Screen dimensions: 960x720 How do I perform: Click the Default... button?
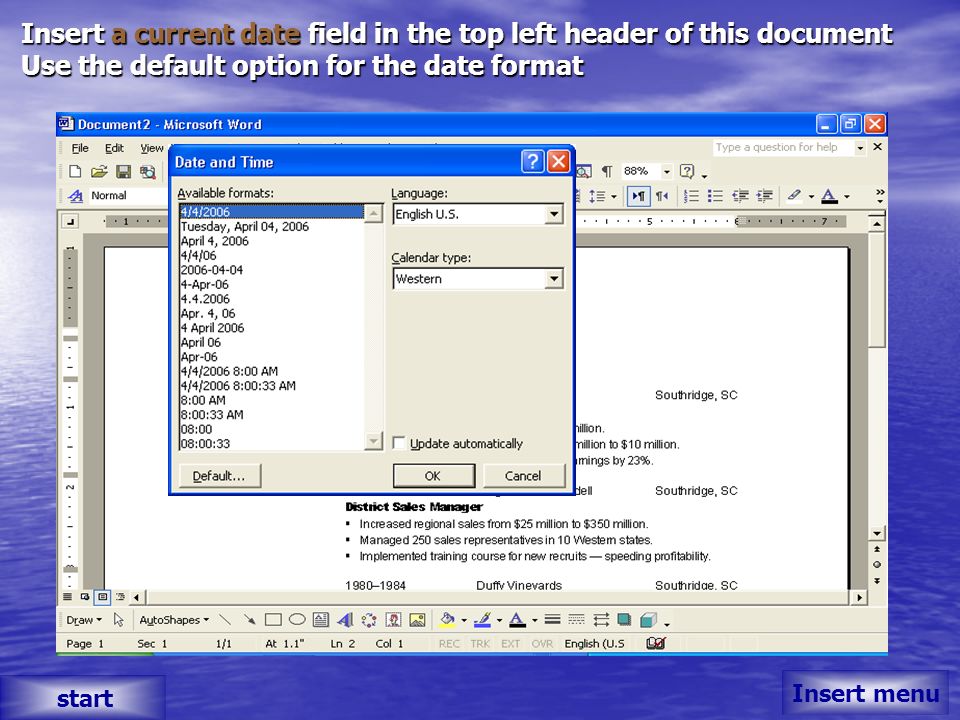219,476
